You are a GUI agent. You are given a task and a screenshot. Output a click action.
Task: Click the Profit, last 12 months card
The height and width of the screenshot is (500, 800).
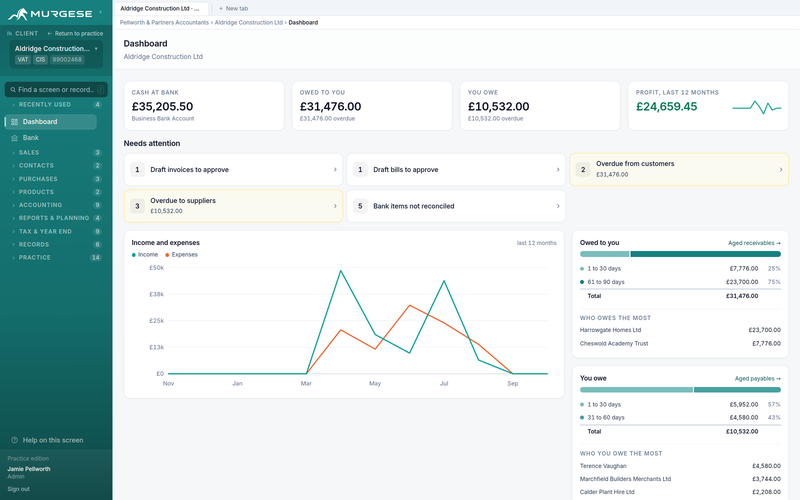coord(708,106)
